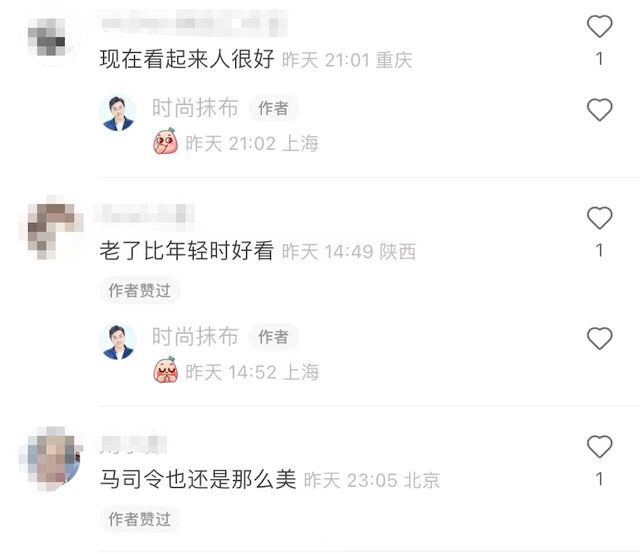This screenshot has height=554, width=640.
Task: Tap the peeking peach emoji in the 21:02 reply
Action: (165, 141)
